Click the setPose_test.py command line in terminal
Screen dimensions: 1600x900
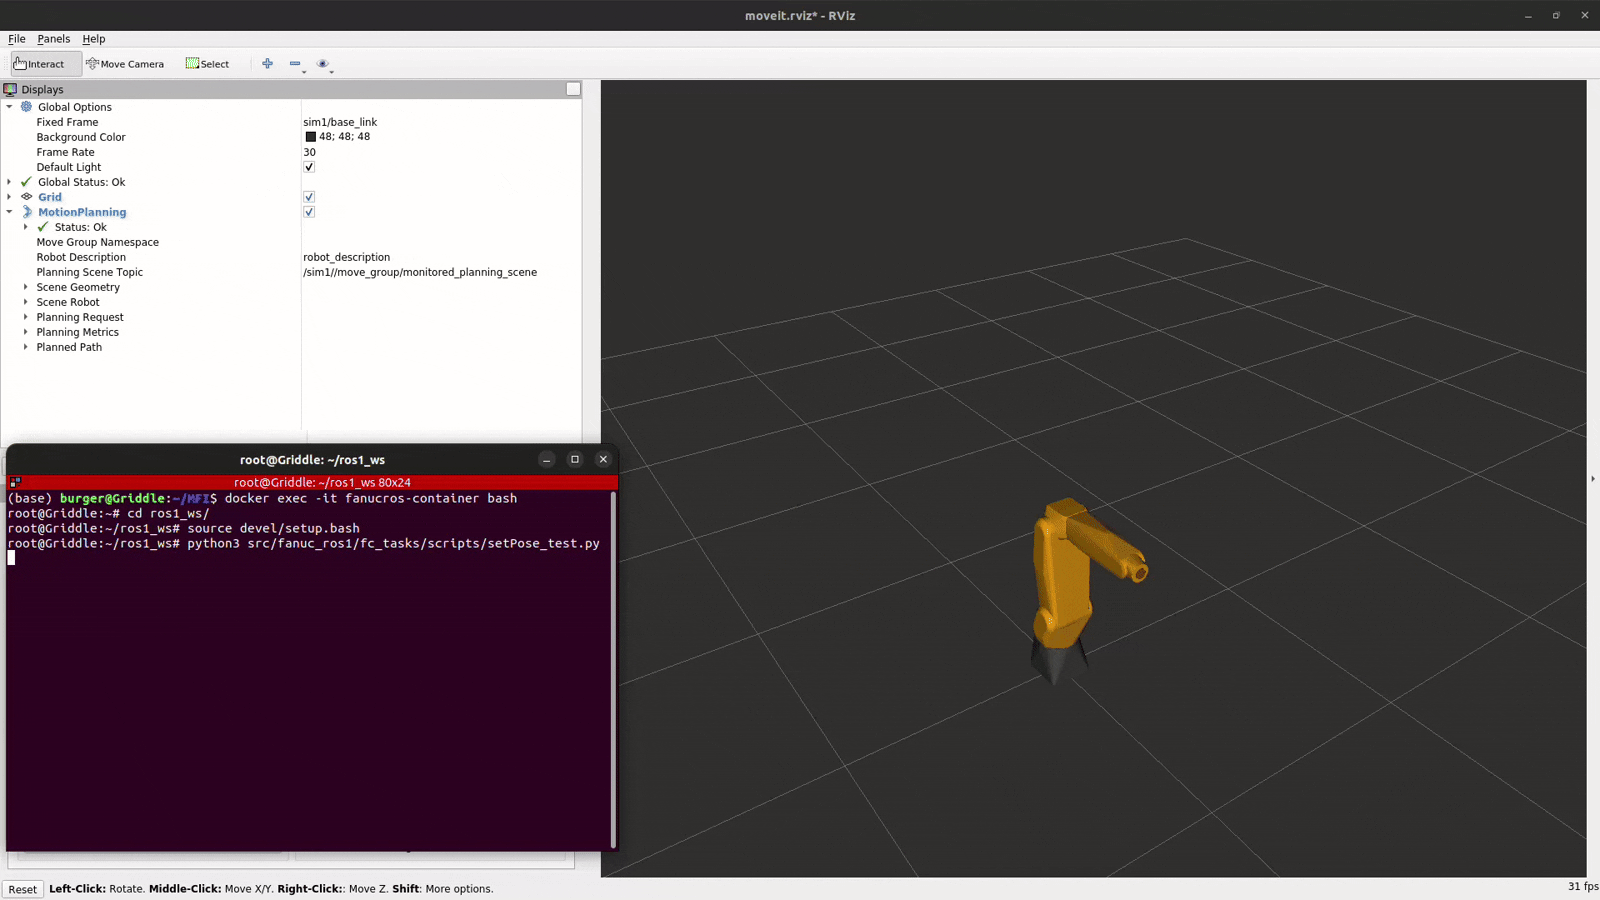pos(304,543)
